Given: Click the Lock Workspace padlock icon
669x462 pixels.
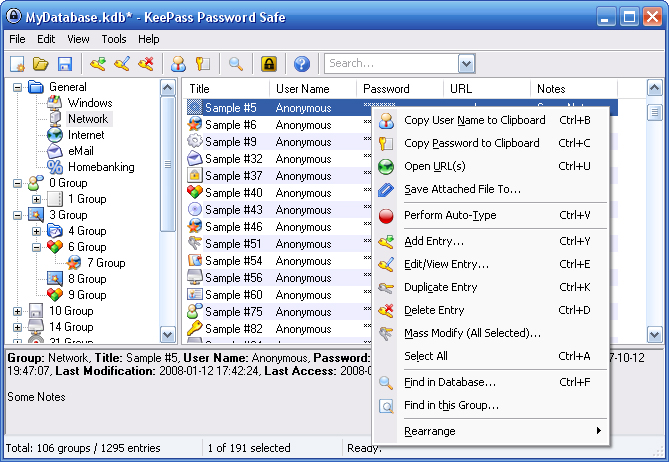Looking at the screenshot, I should [269, 64].
